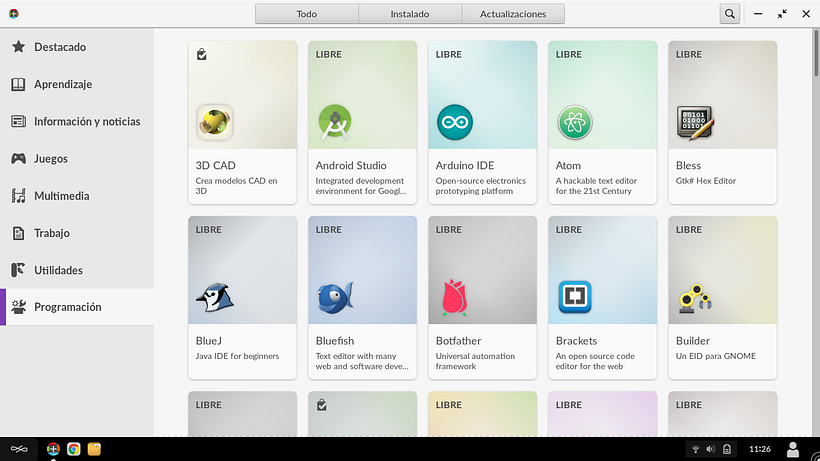This screenshot has height=461, width=820.
Task: Click the Wi-Fi status icon
Action: coord(696,449)
